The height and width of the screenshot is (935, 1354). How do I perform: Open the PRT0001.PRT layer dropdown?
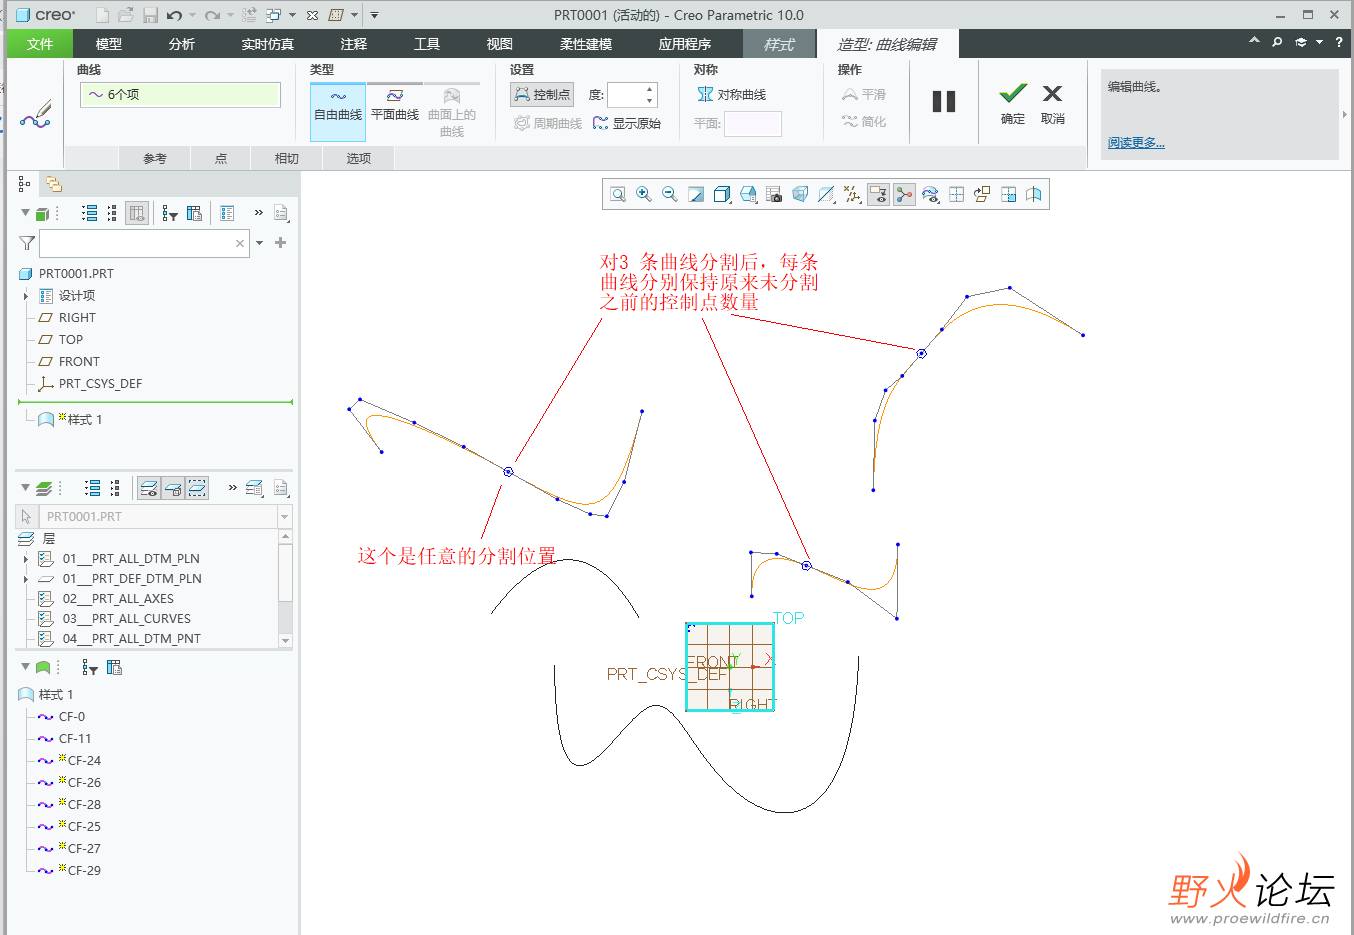point(285,517)
